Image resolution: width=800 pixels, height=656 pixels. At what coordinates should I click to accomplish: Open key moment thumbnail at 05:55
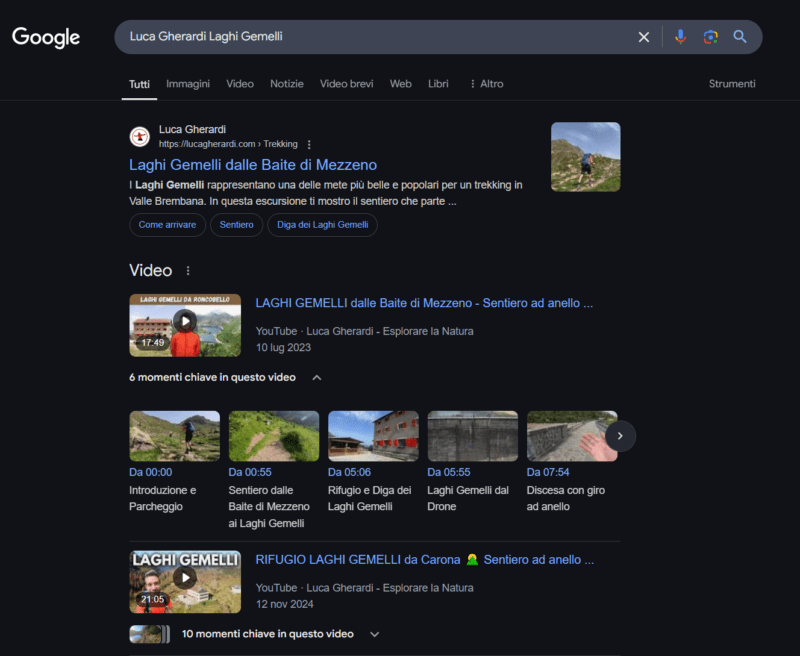point(472,436)
